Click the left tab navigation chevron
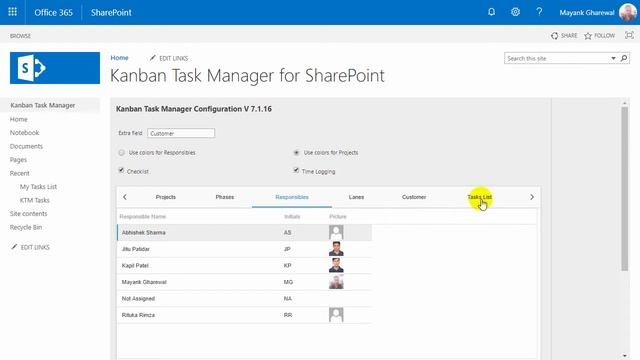The image size is (640, 360). 125,197
